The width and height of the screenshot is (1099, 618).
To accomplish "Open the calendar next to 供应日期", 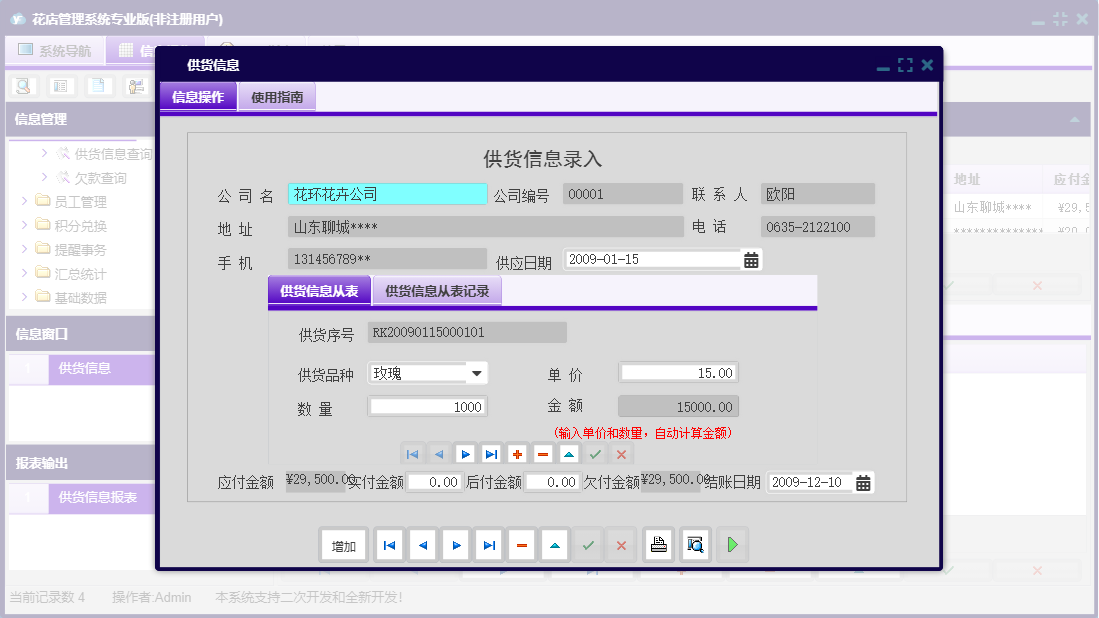I will (x=750, y=258).
